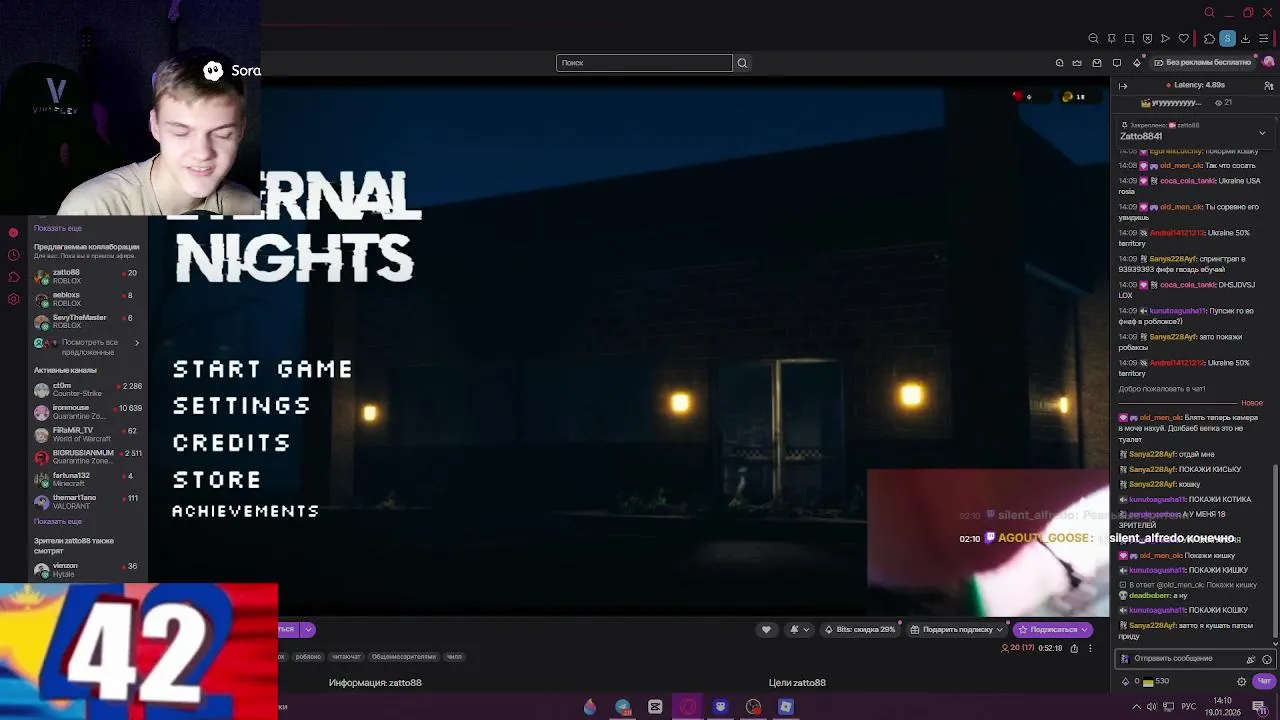Image resolution: width=1280 pixels, height=720 pixels.
Task: Open the downloads icon in browser toolbar
Action: pos(1245,39)
